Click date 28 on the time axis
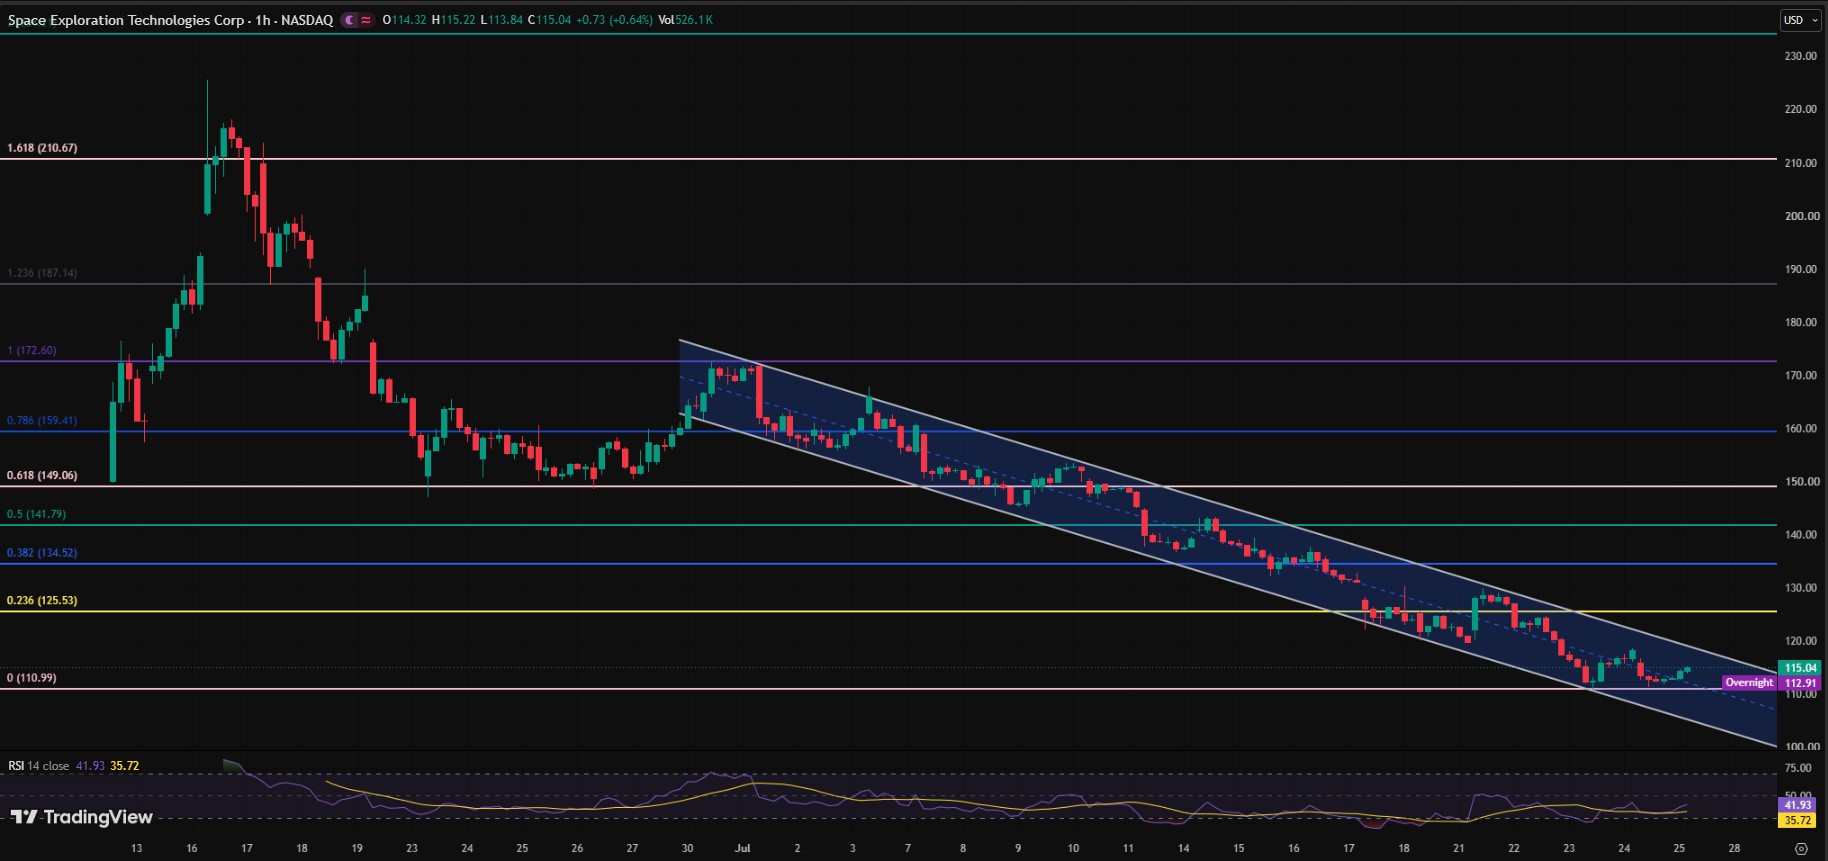 tap(1734, 848)
